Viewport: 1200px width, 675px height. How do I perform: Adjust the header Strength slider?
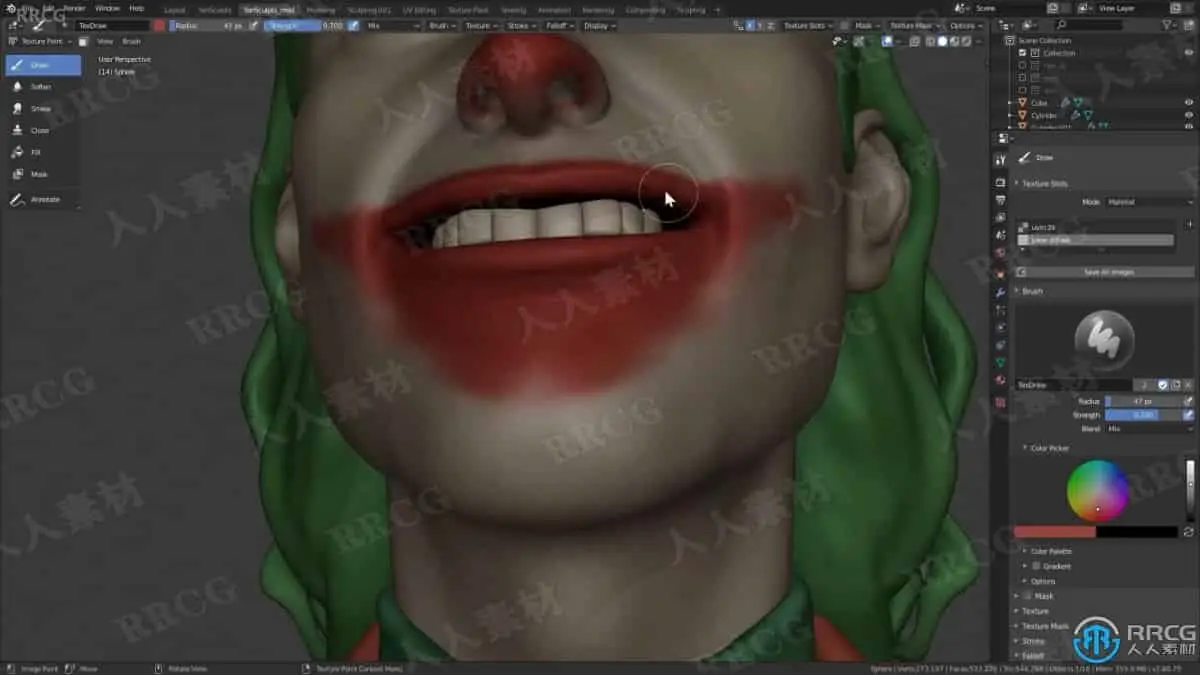point(305,25)
